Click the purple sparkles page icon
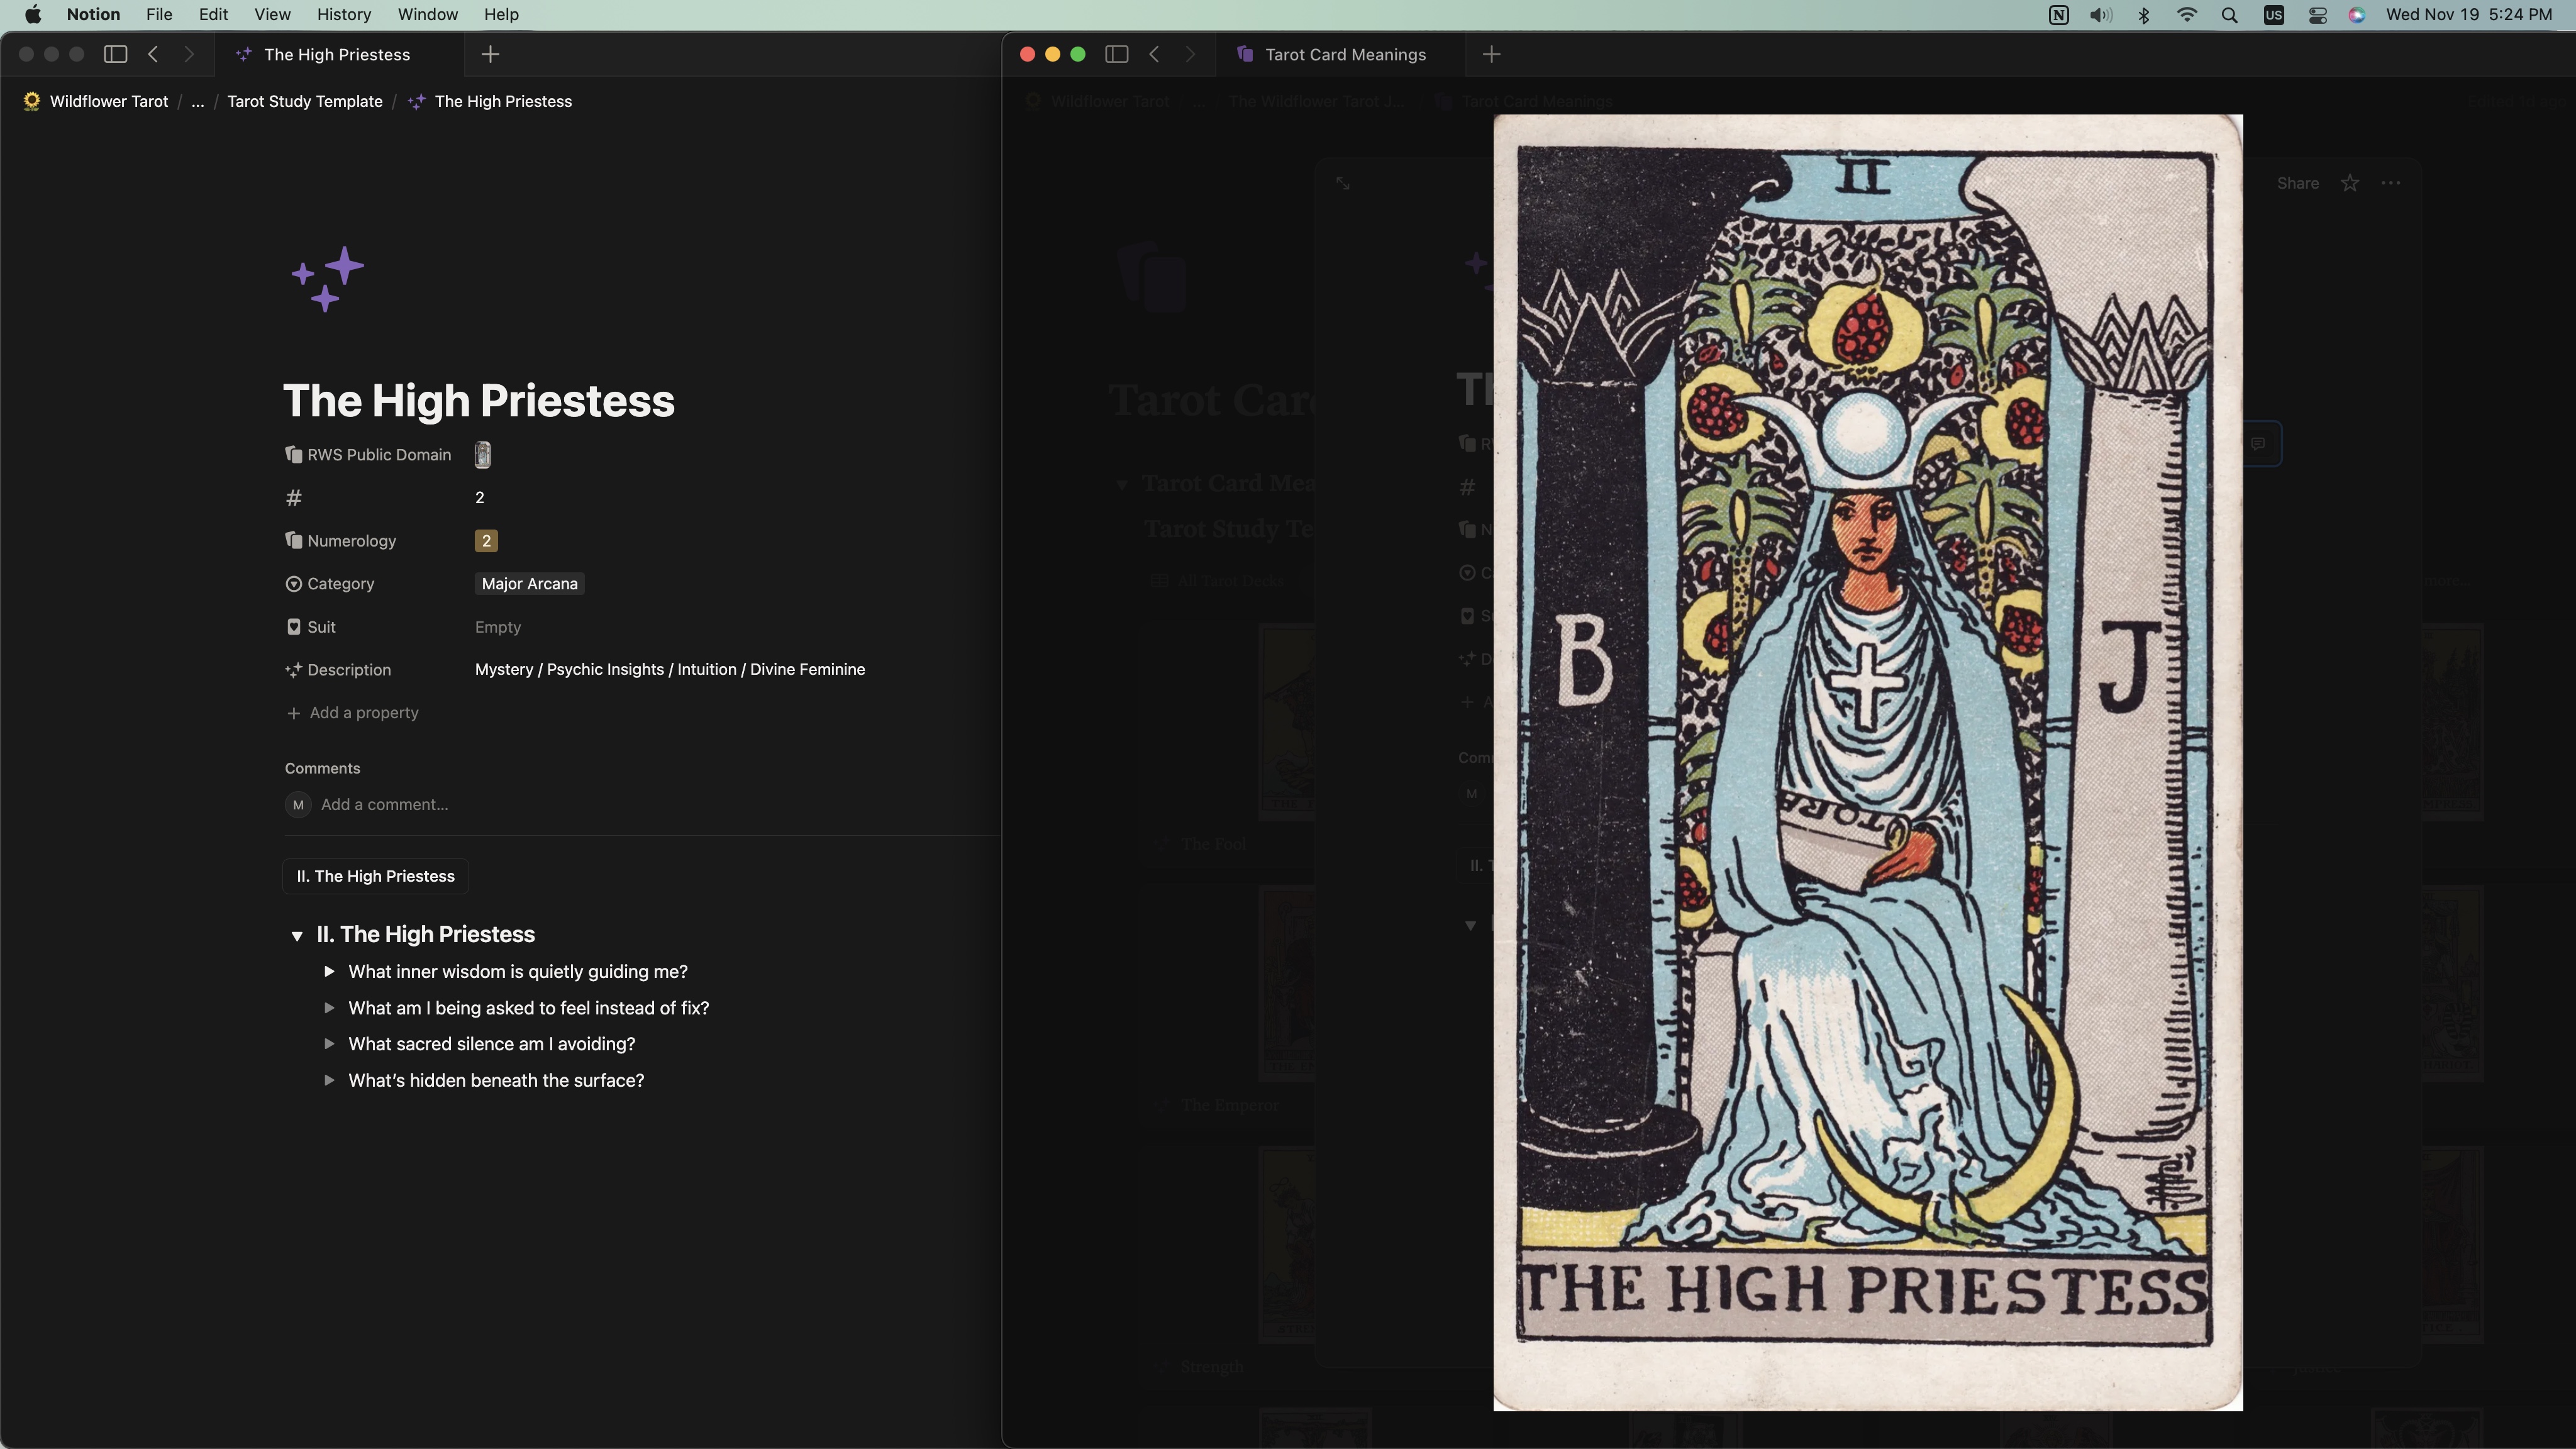The image size is (2576, 1449). [327, 279]
